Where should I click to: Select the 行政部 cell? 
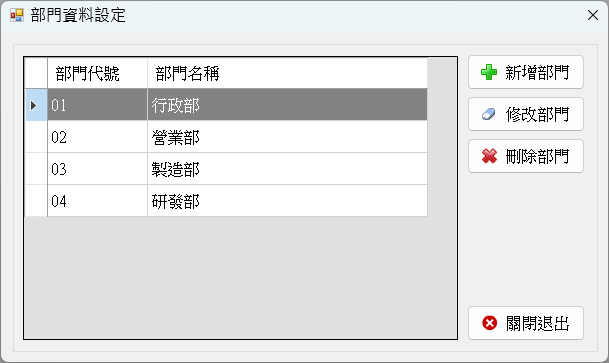[287, 105]
